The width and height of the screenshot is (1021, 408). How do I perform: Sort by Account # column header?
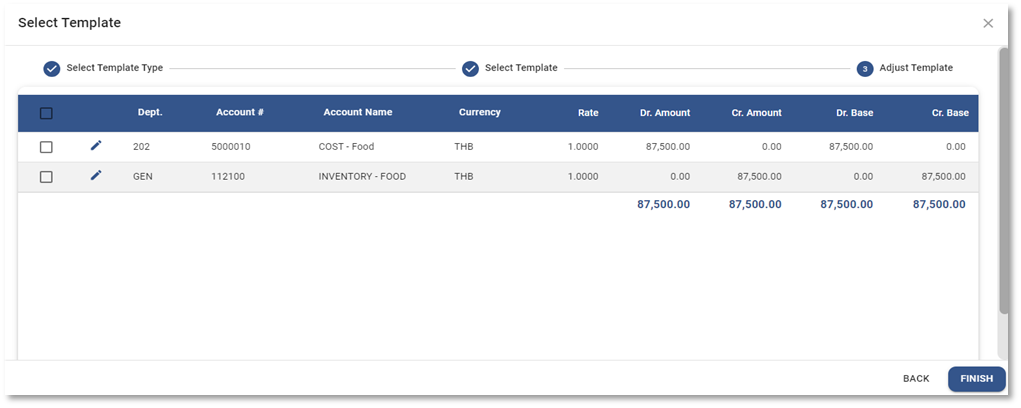pyautogui.click(x=239, y=113)
